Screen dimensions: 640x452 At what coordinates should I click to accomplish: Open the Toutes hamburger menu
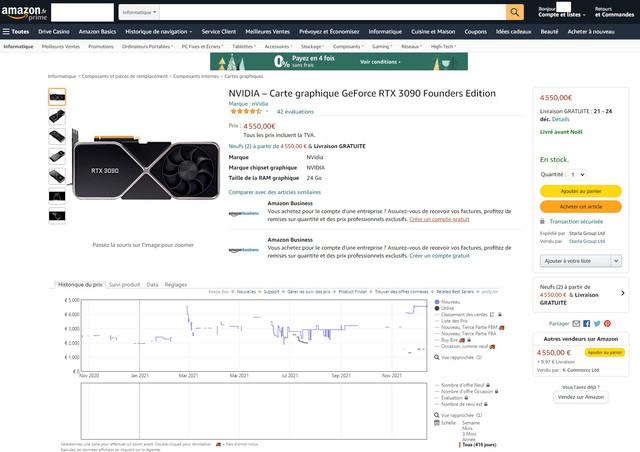click(16, 31)
